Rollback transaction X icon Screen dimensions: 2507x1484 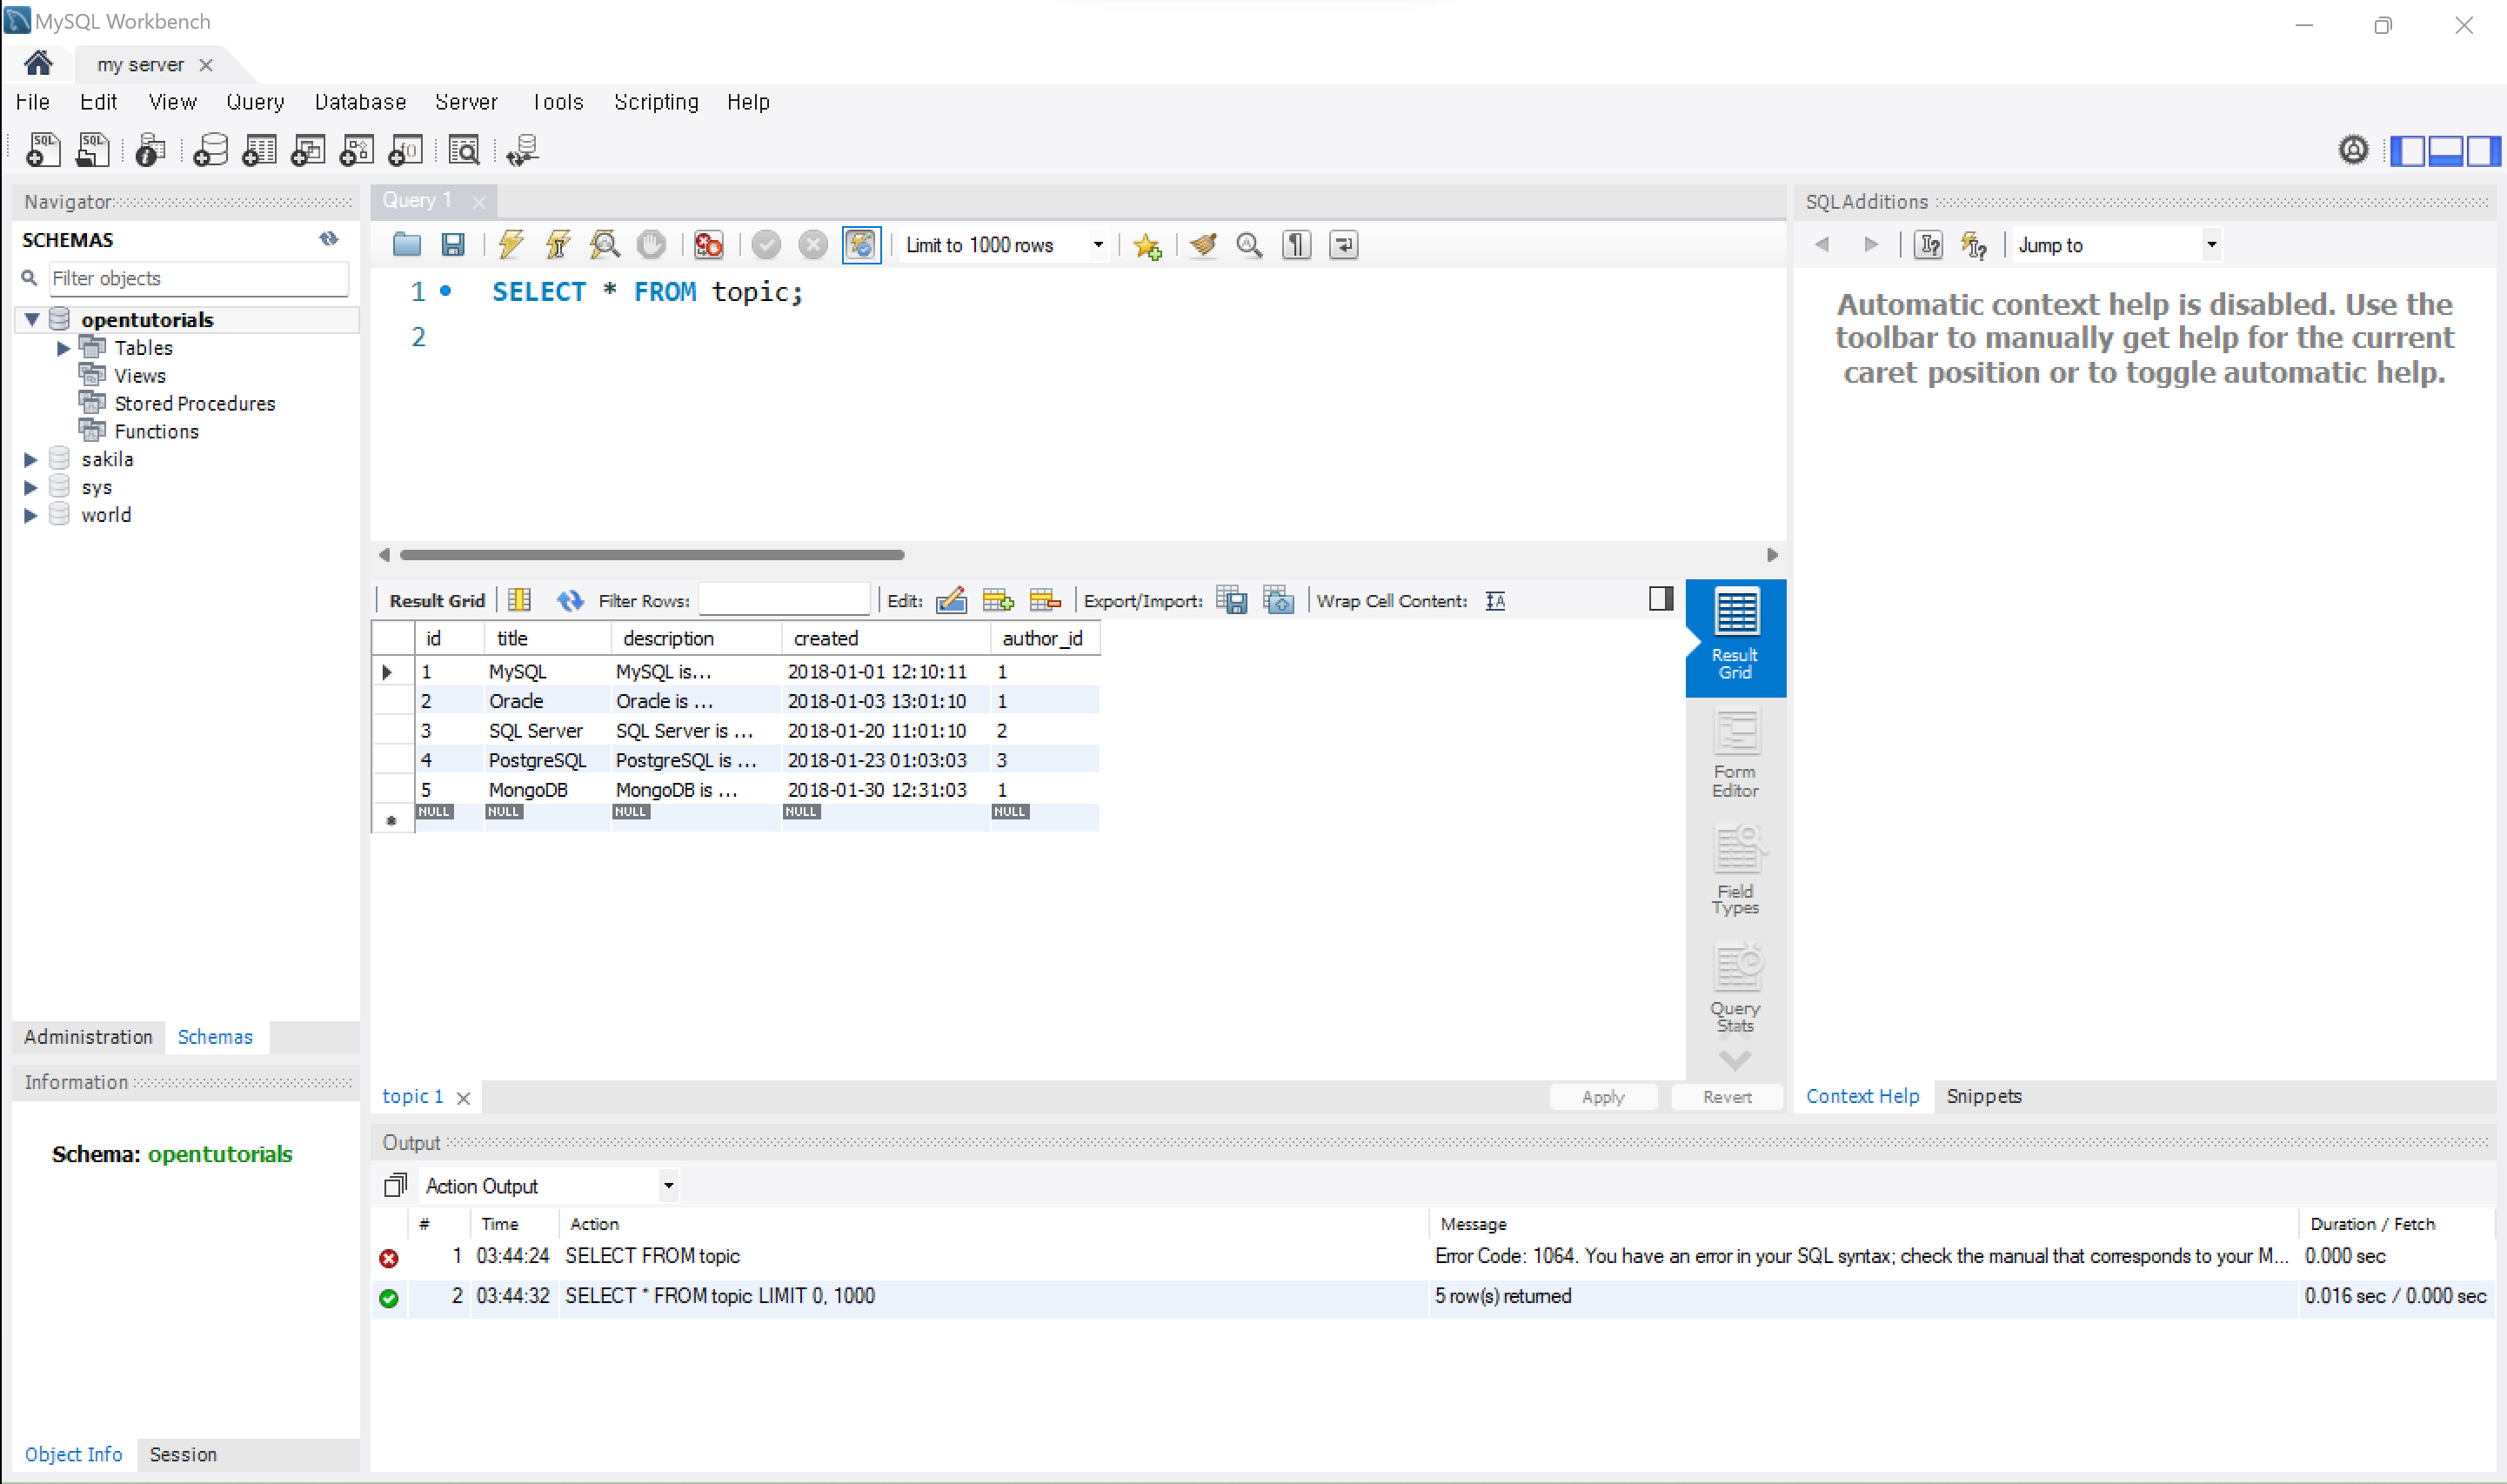coord(813,245)
